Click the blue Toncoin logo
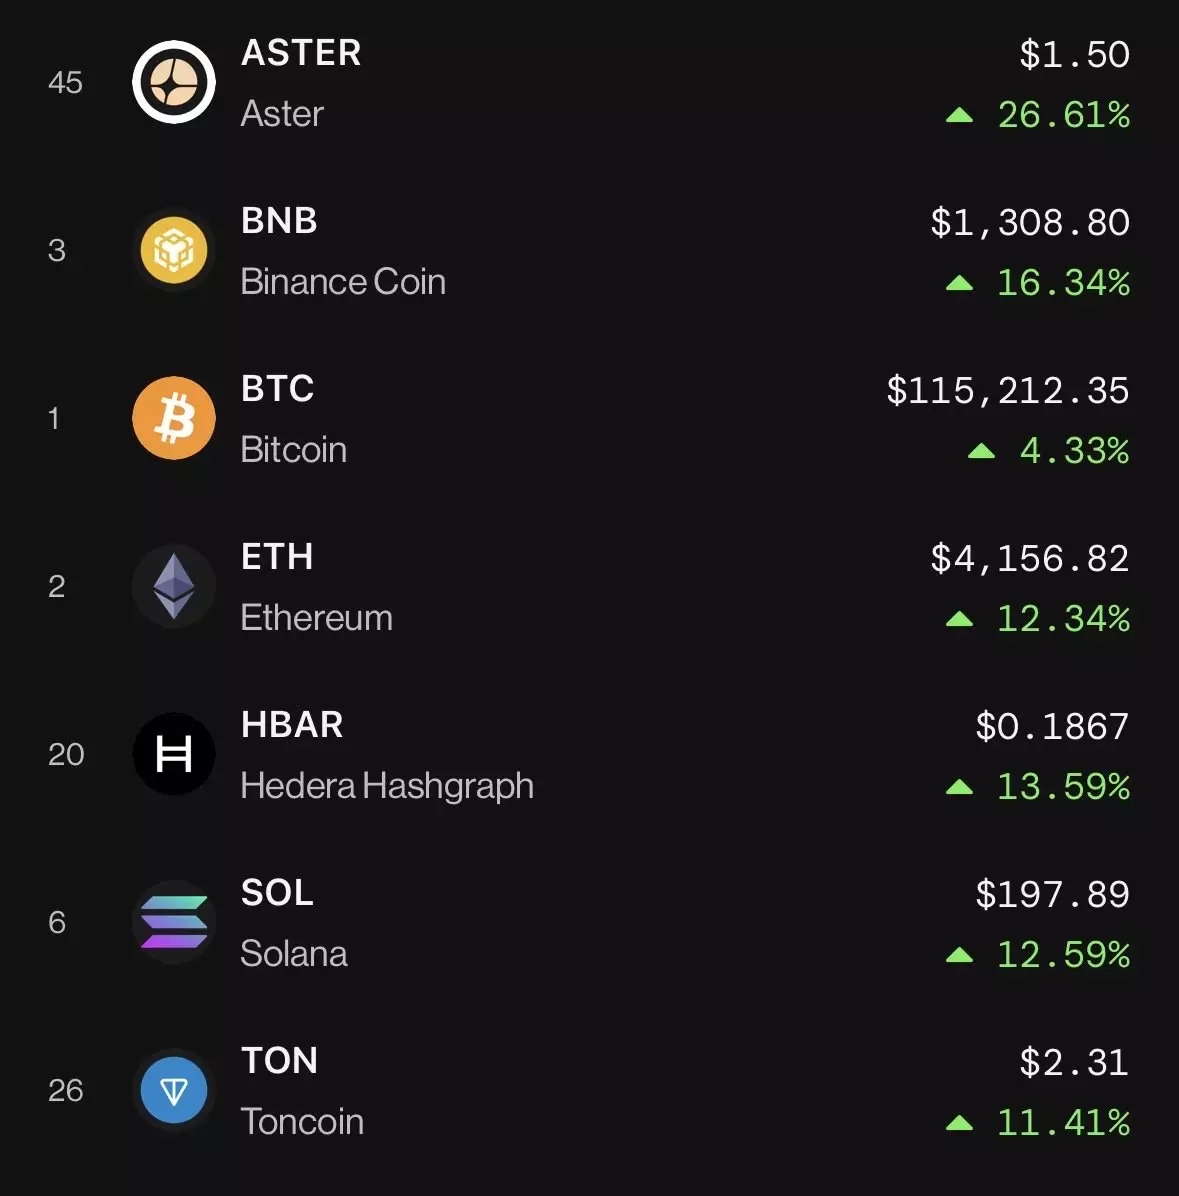Viewport: 1179px width, 1196px height. point(174,1090)
